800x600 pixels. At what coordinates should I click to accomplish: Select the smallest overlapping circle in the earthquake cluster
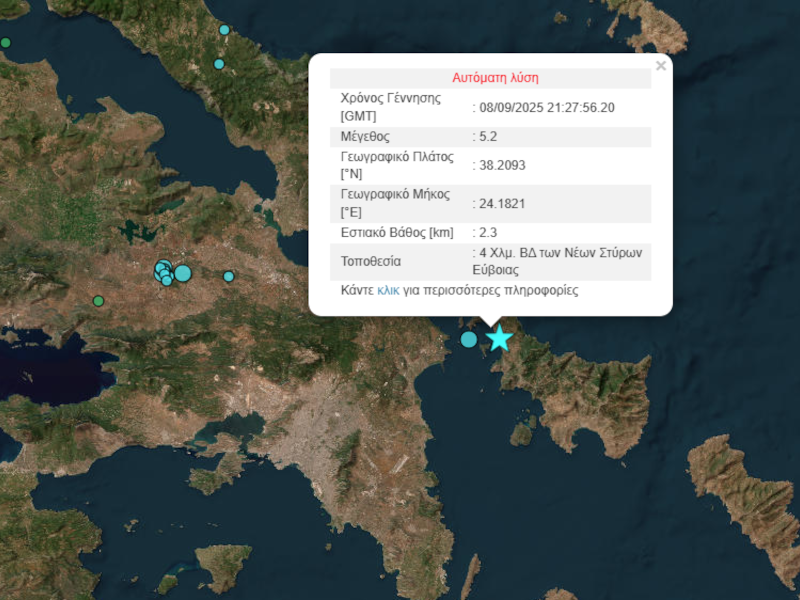coord(167,280)
